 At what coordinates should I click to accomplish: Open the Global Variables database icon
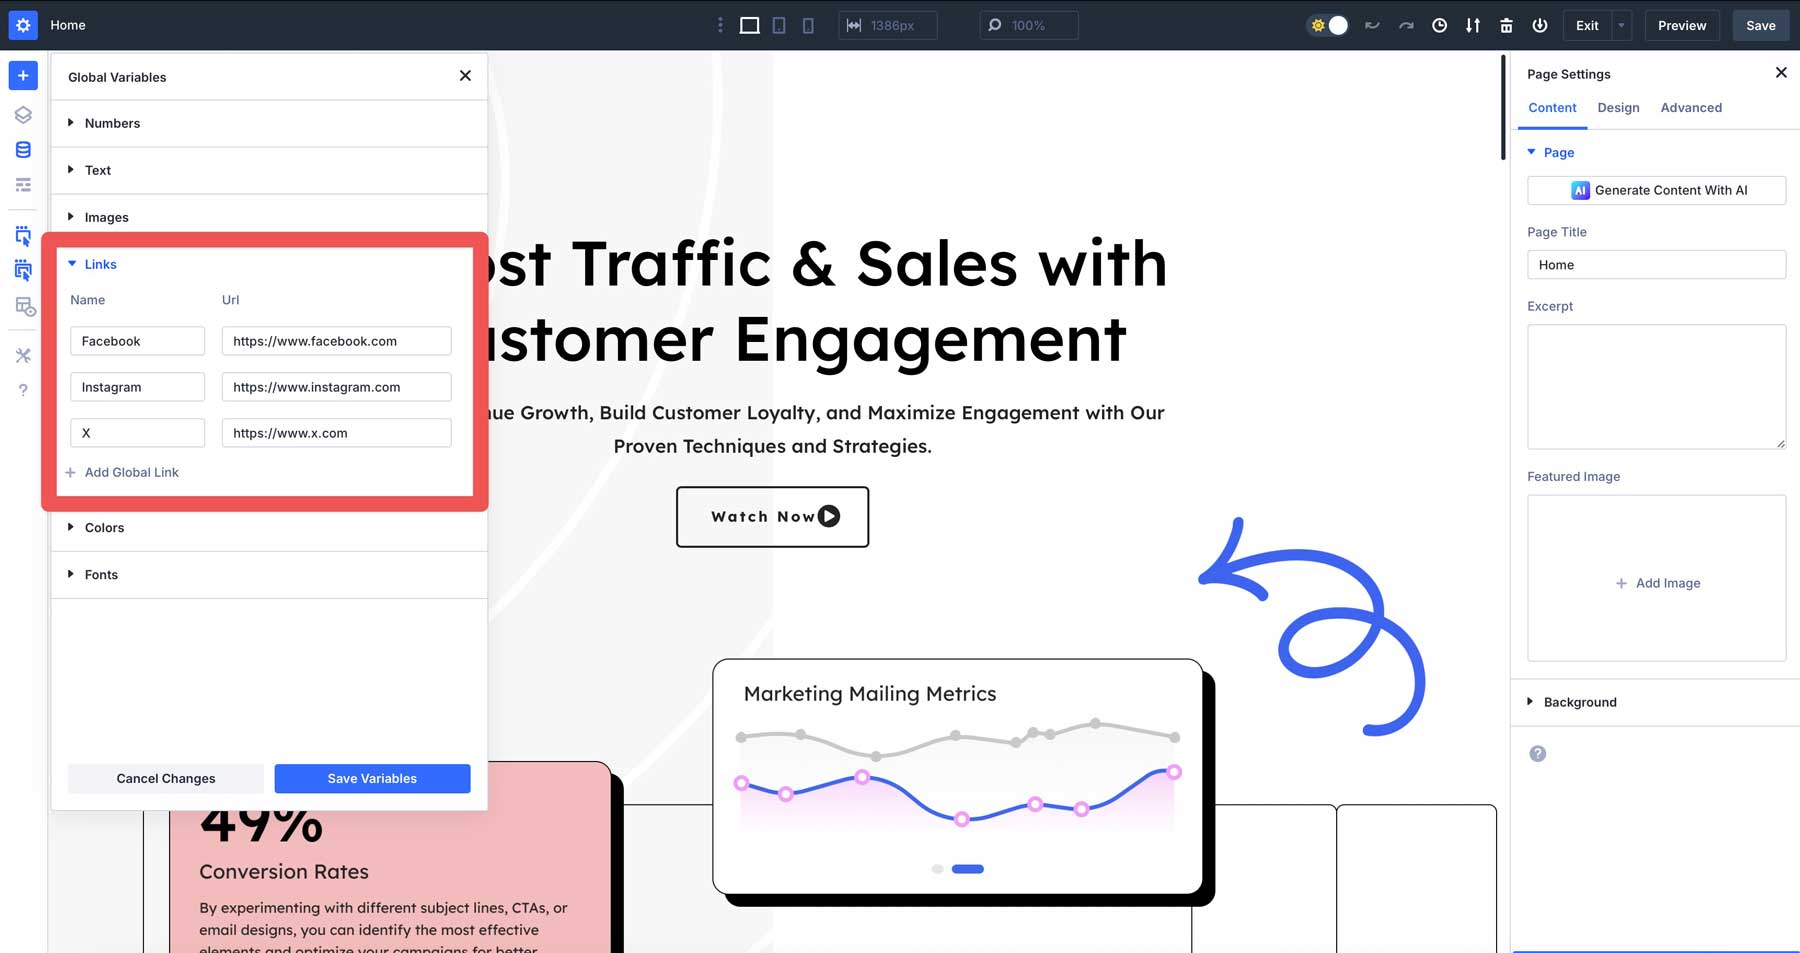pos(22,149)
